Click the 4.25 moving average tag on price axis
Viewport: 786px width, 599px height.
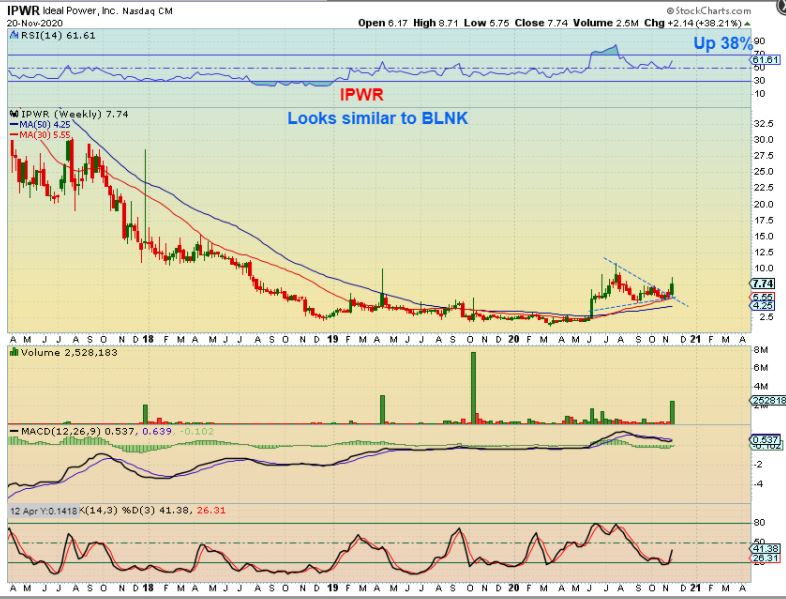tap(763, 305)
